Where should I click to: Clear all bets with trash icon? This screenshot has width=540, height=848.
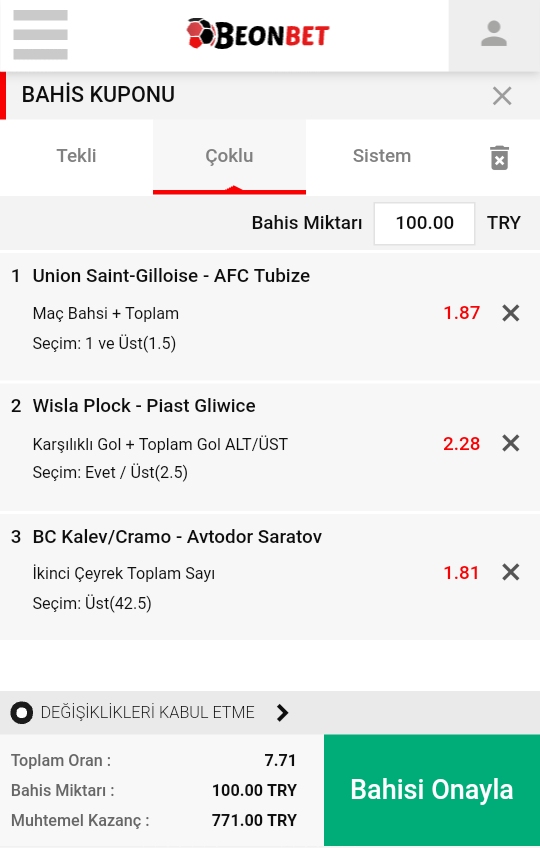[x=499, y=157]
